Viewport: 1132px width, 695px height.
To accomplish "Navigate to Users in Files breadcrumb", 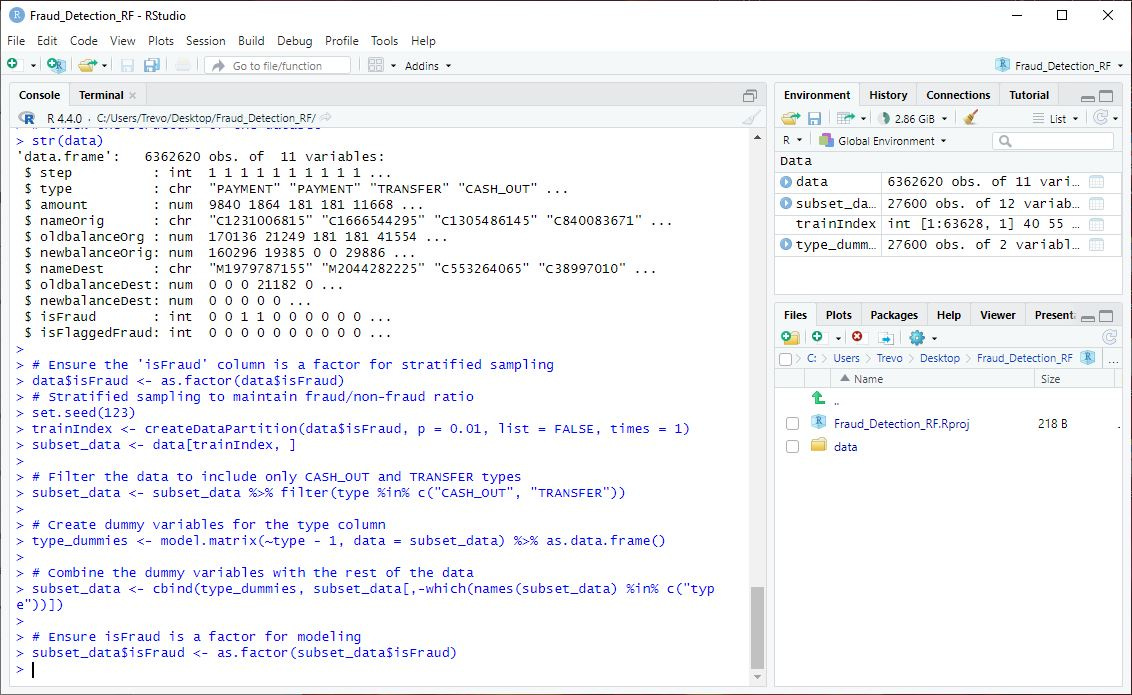I will coord(846,358).
